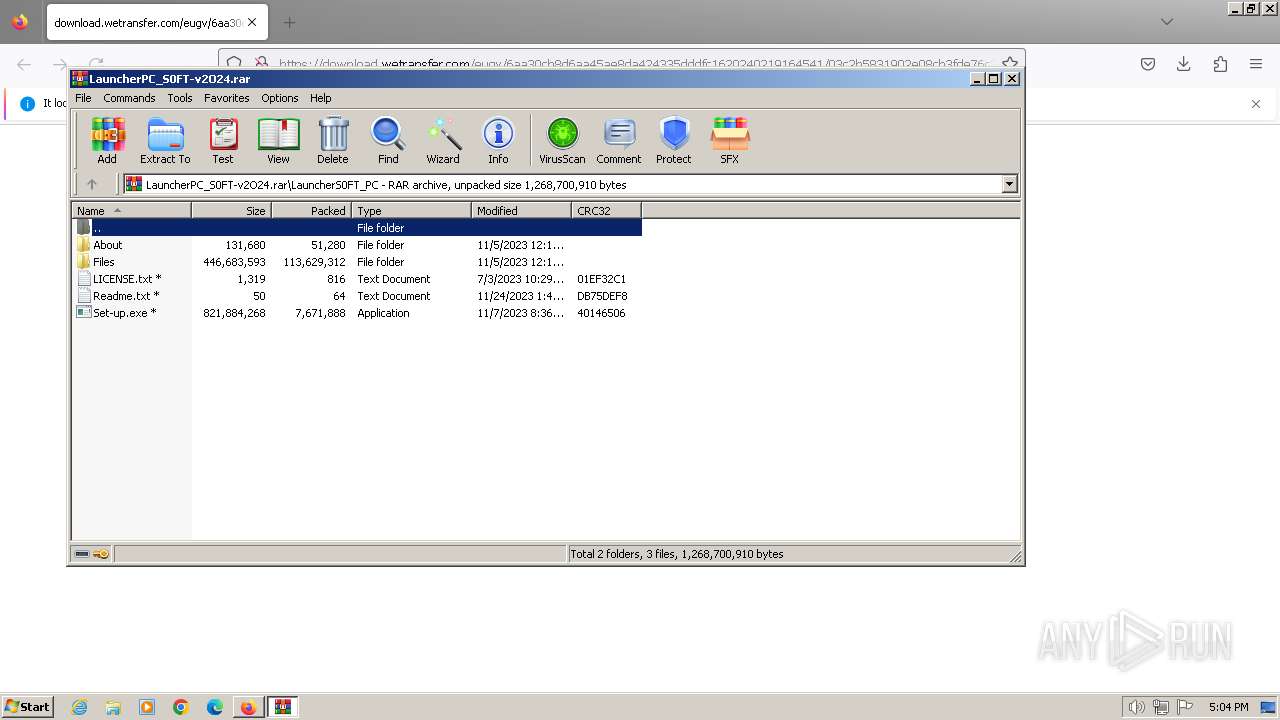
Task: Go up one folder level arrow
Action: [x=92, y=184]
